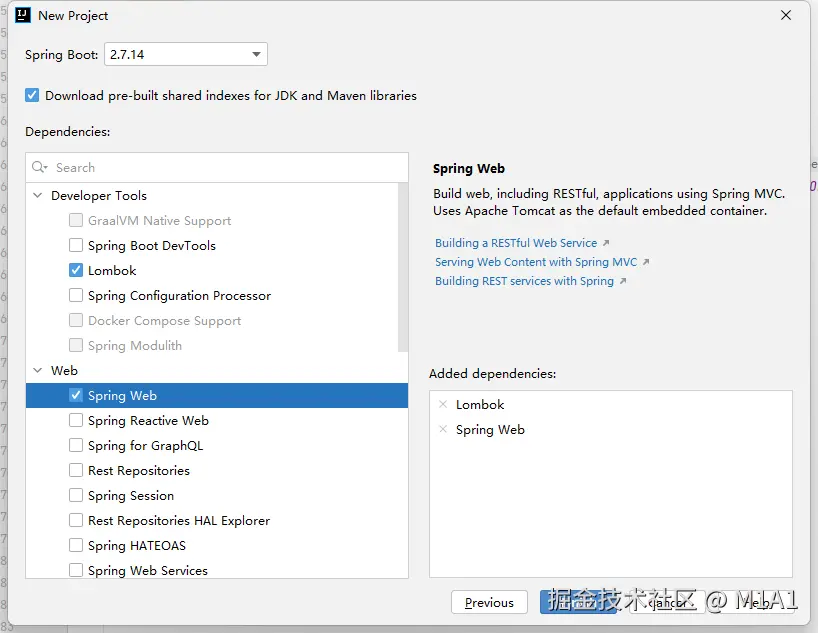
Task: Enable Spring Reactive Web dependency
Action: tap(76, 420)
